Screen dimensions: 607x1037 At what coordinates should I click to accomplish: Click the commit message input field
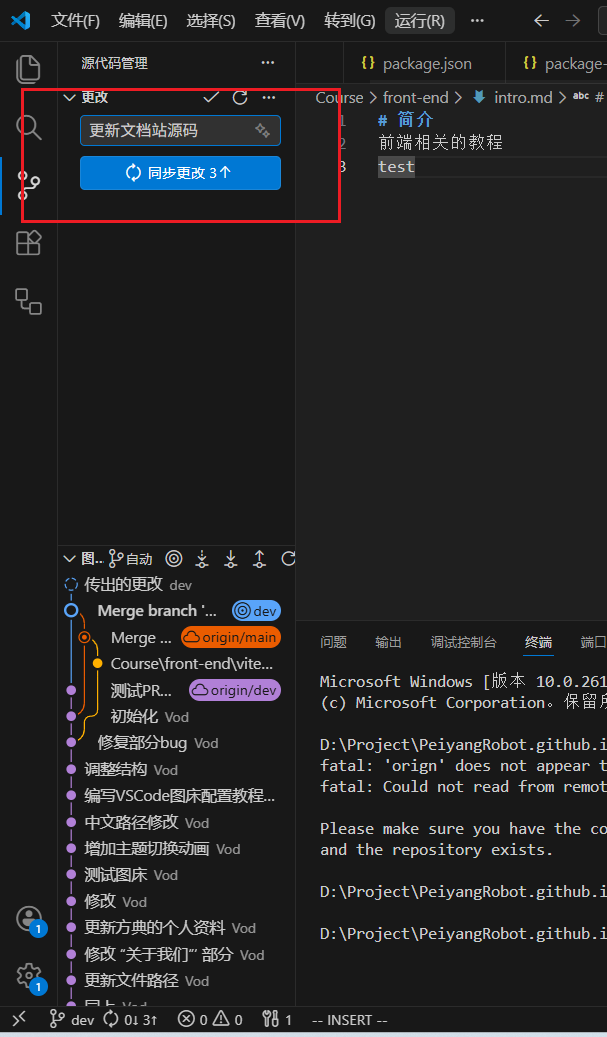coord(181,130)
